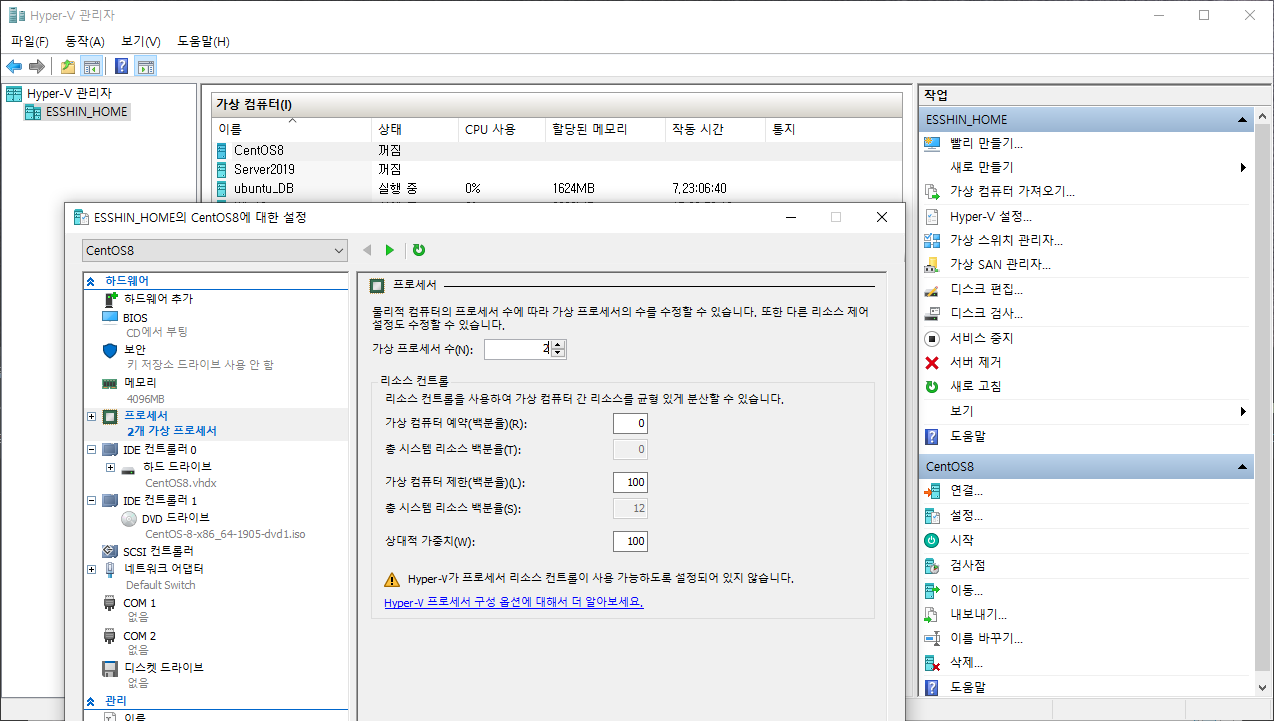Click 가상 컴퓨터 가져오기 action
This screenshot has height=721, width=1274.
pos(1012,191)
